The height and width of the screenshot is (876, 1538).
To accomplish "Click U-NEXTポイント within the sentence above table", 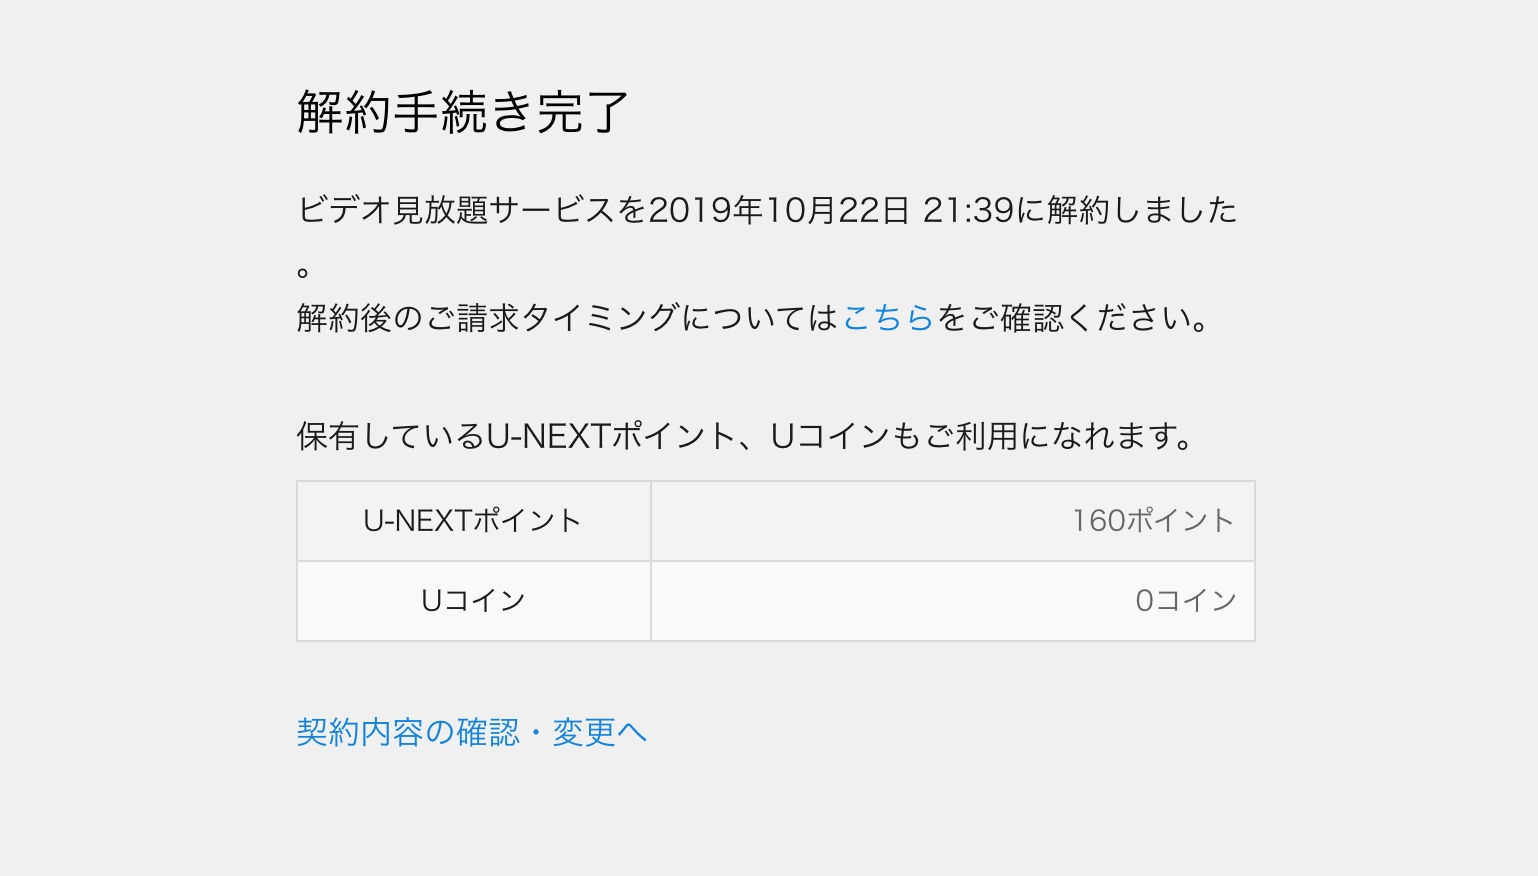I will tap(611, 436).
